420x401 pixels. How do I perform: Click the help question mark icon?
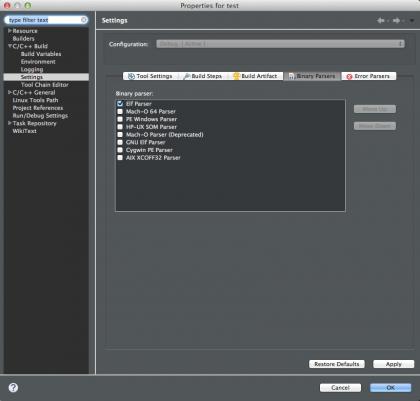pyautogui.click(x=13, y=387)
